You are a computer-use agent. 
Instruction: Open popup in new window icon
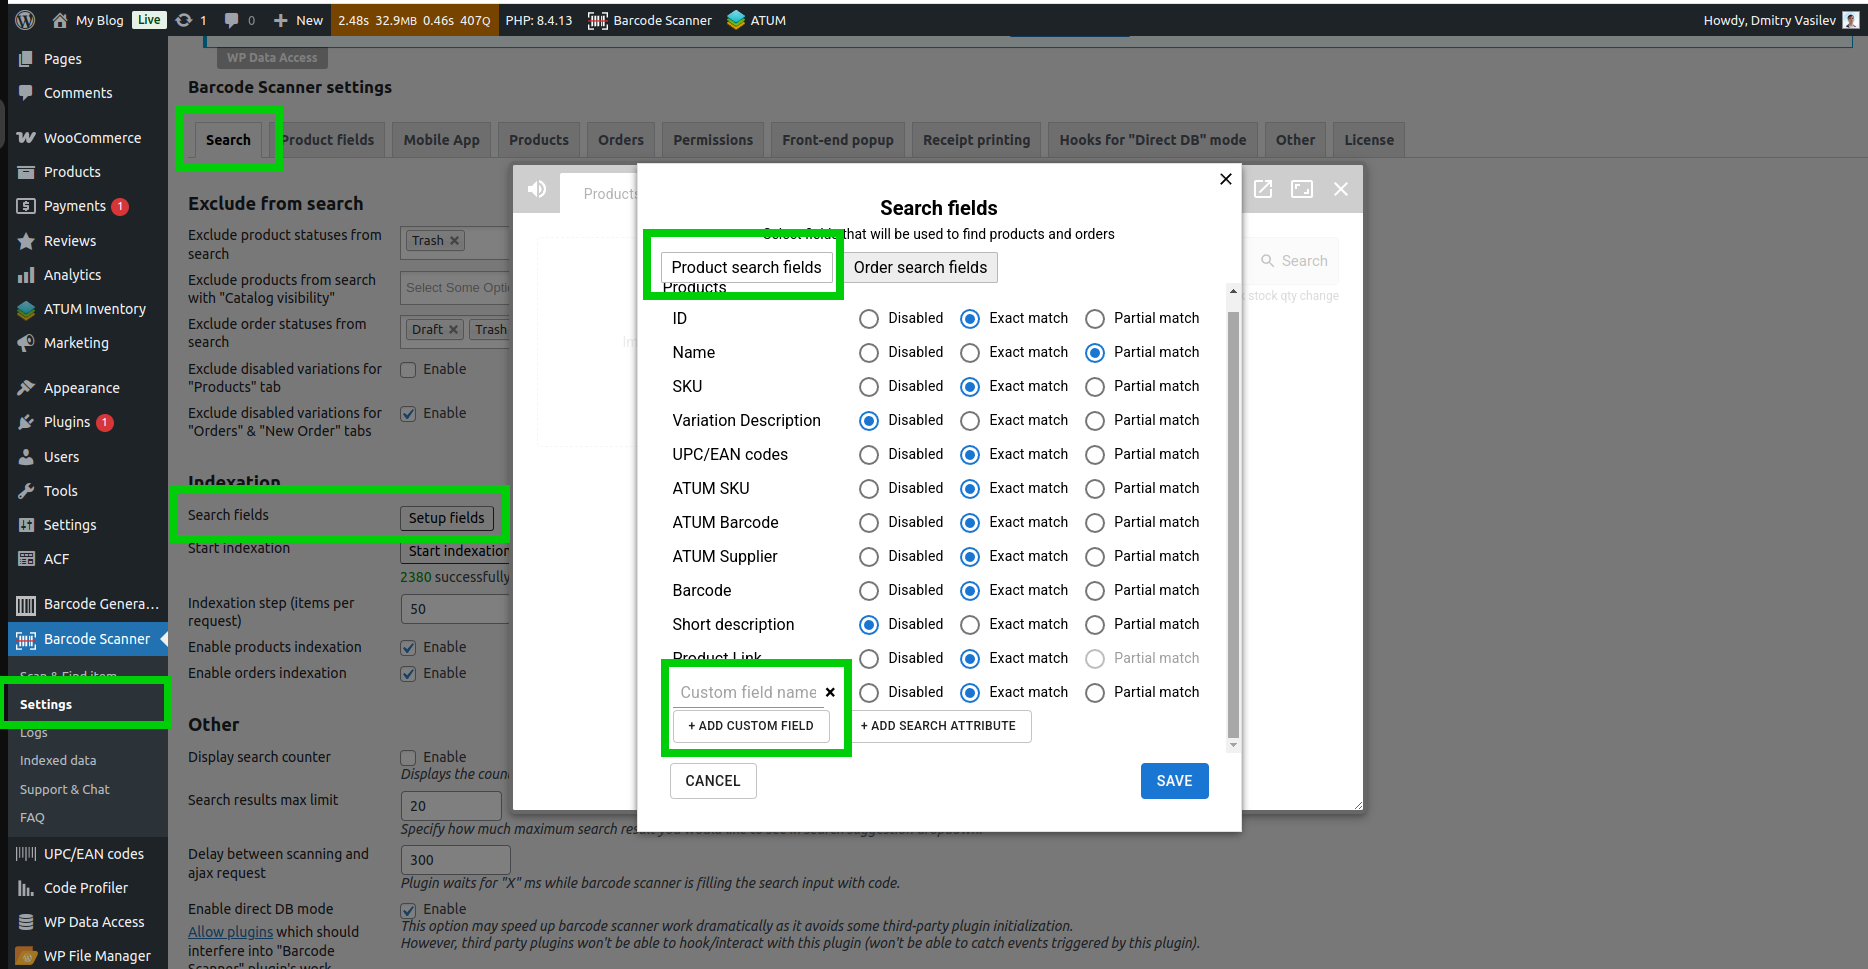(1263, 189)
